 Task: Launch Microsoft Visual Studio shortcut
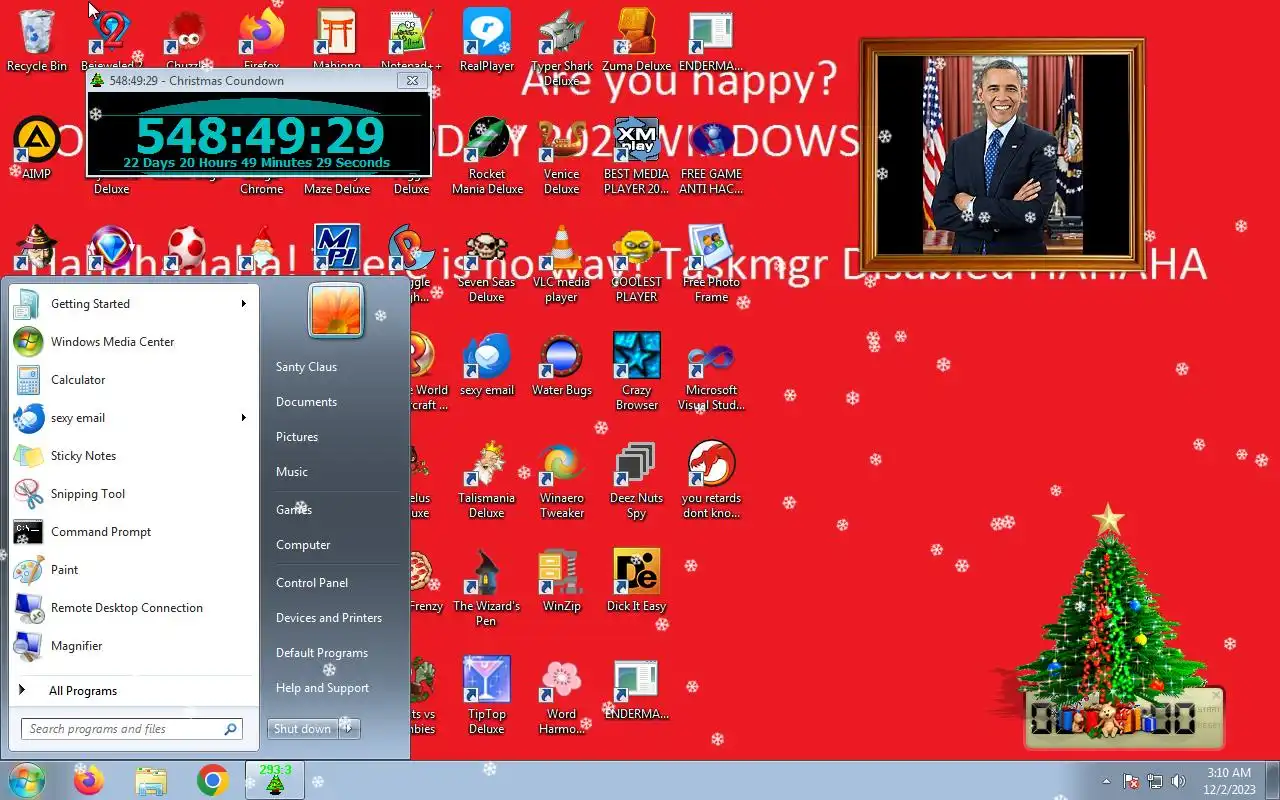(x=711, y=372)
